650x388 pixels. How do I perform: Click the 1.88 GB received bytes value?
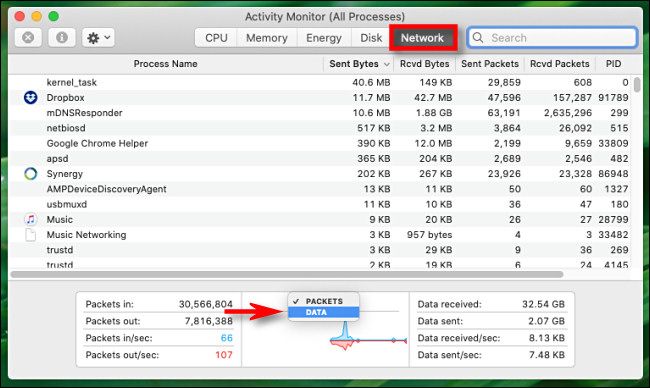pyautogui.click(x=434, y=113)
